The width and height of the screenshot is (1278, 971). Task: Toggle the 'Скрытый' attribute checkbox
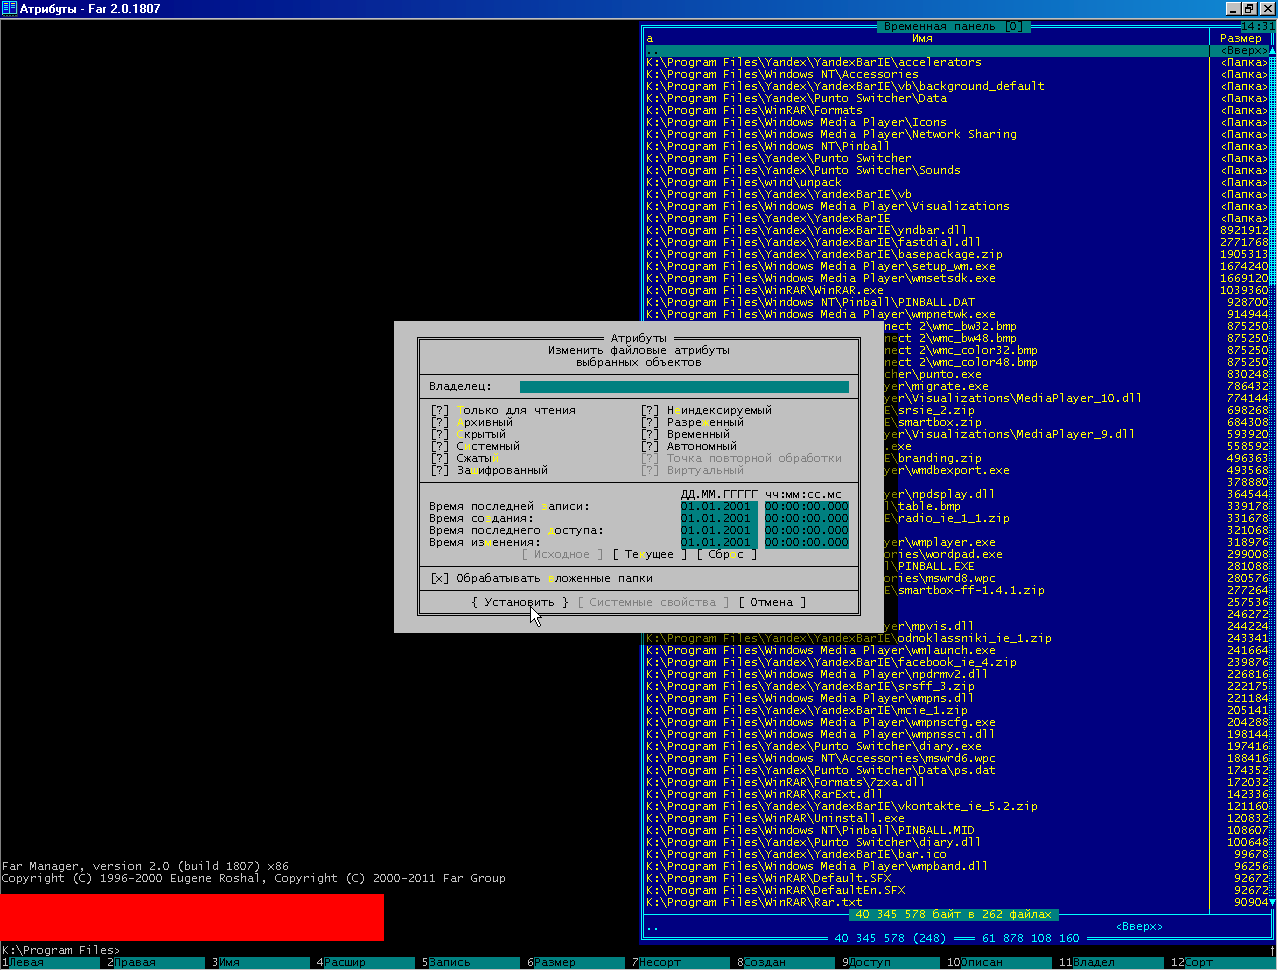(440, 435)
